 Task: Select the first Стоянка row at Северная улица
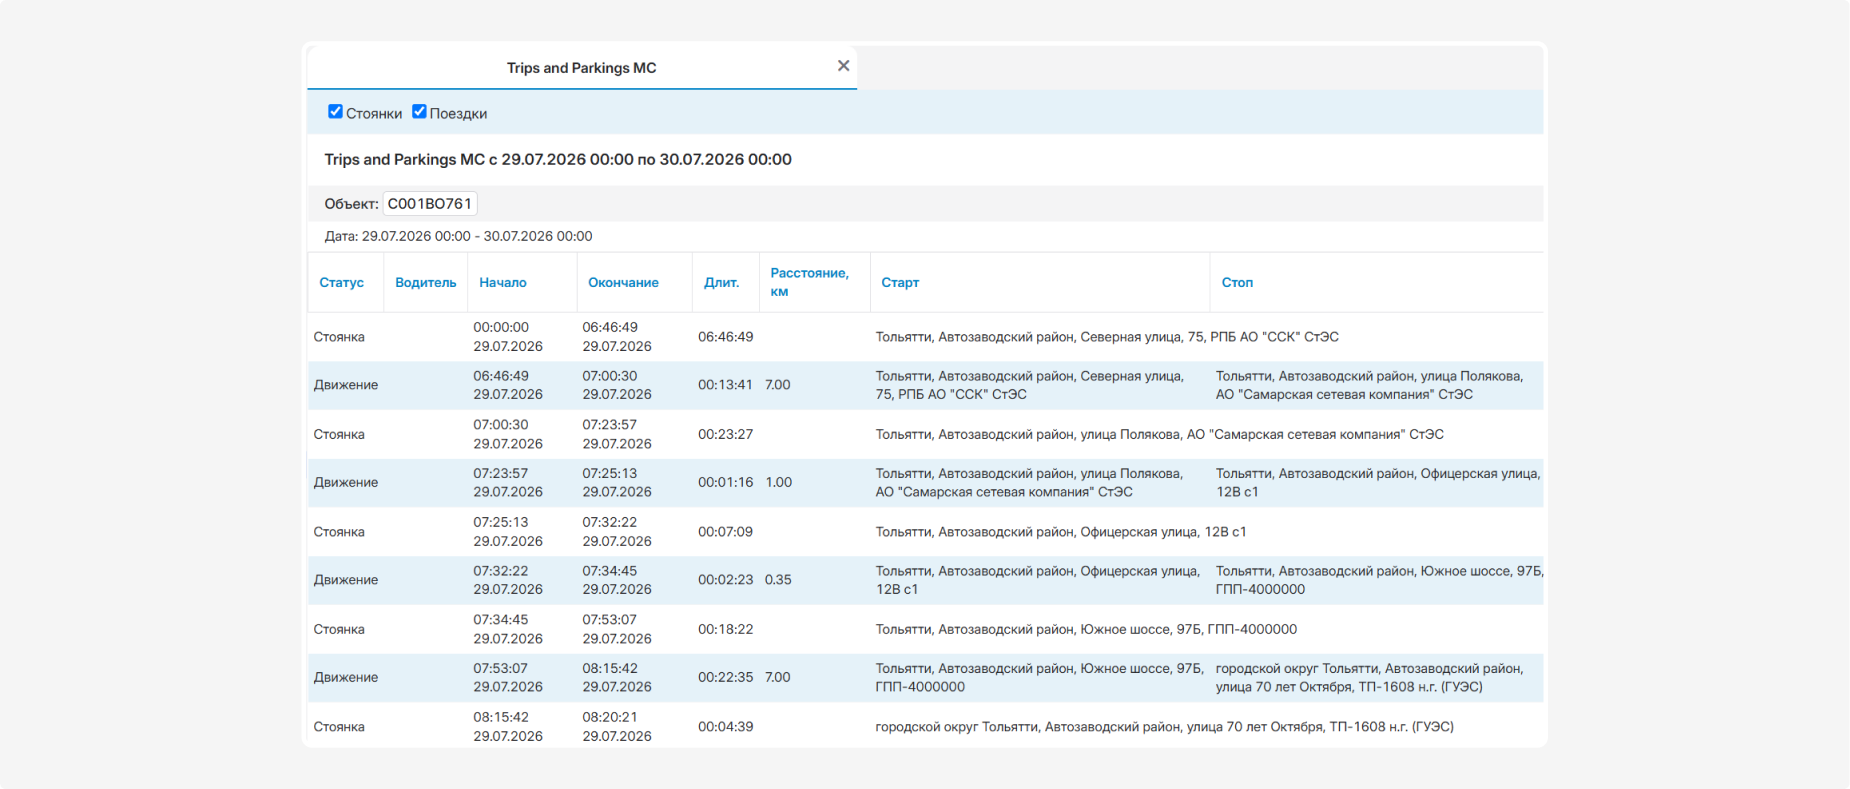pos(925,337)
